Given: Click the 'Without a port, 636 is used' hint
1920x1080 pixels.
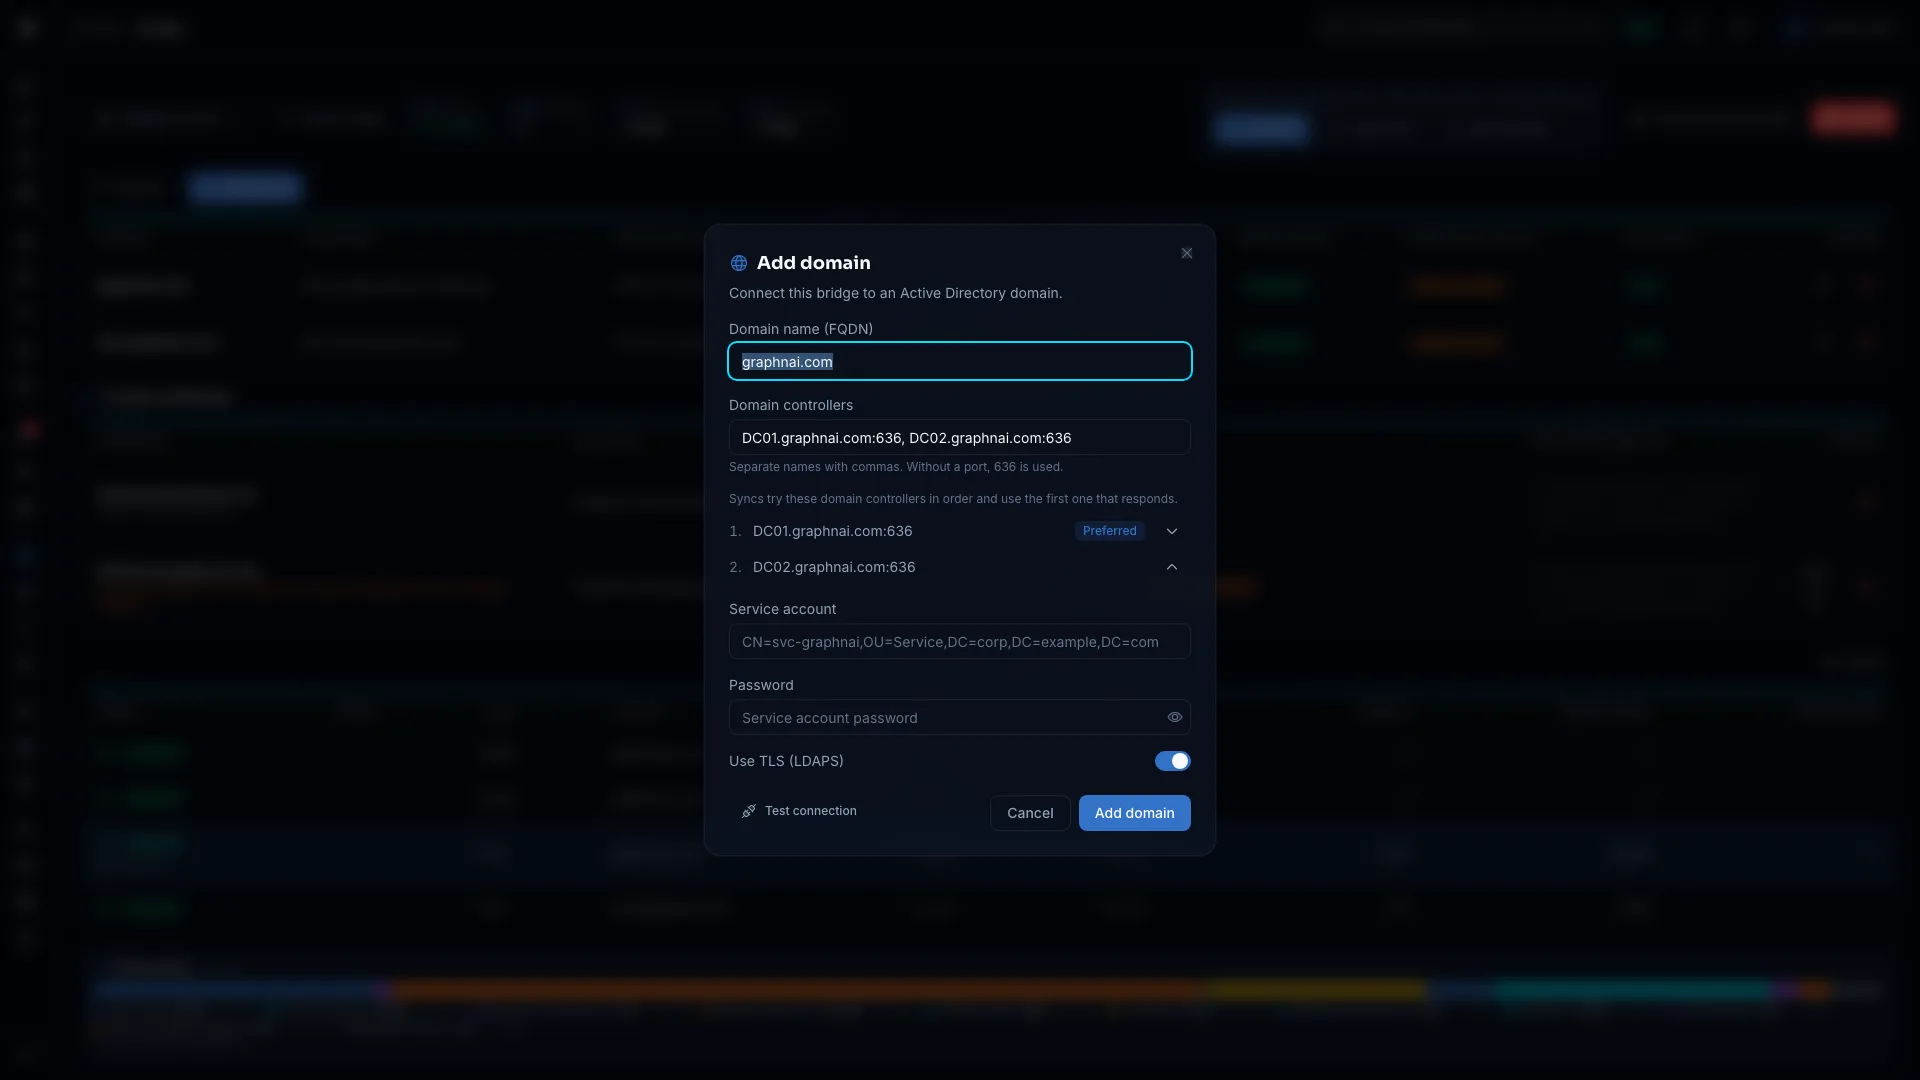Looking at the screenshot, I should (x=984, y=467).
